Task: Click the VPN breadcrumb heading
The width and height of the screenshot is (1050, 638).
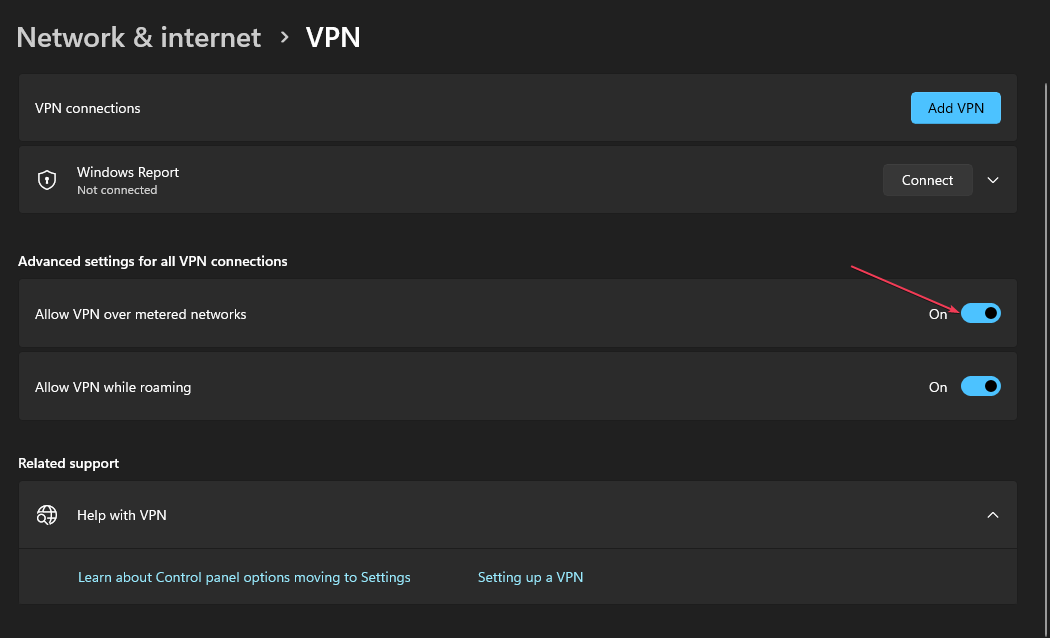Action: pos(333,37)
